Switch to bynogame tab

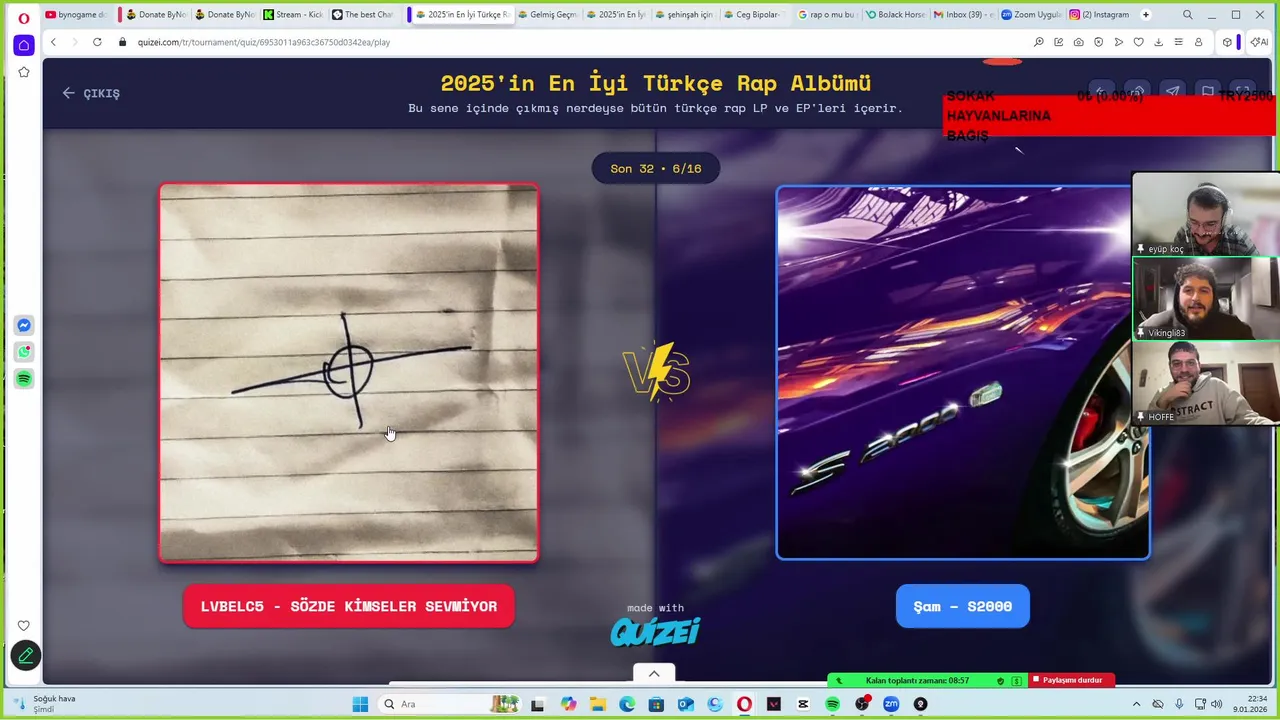76,15
